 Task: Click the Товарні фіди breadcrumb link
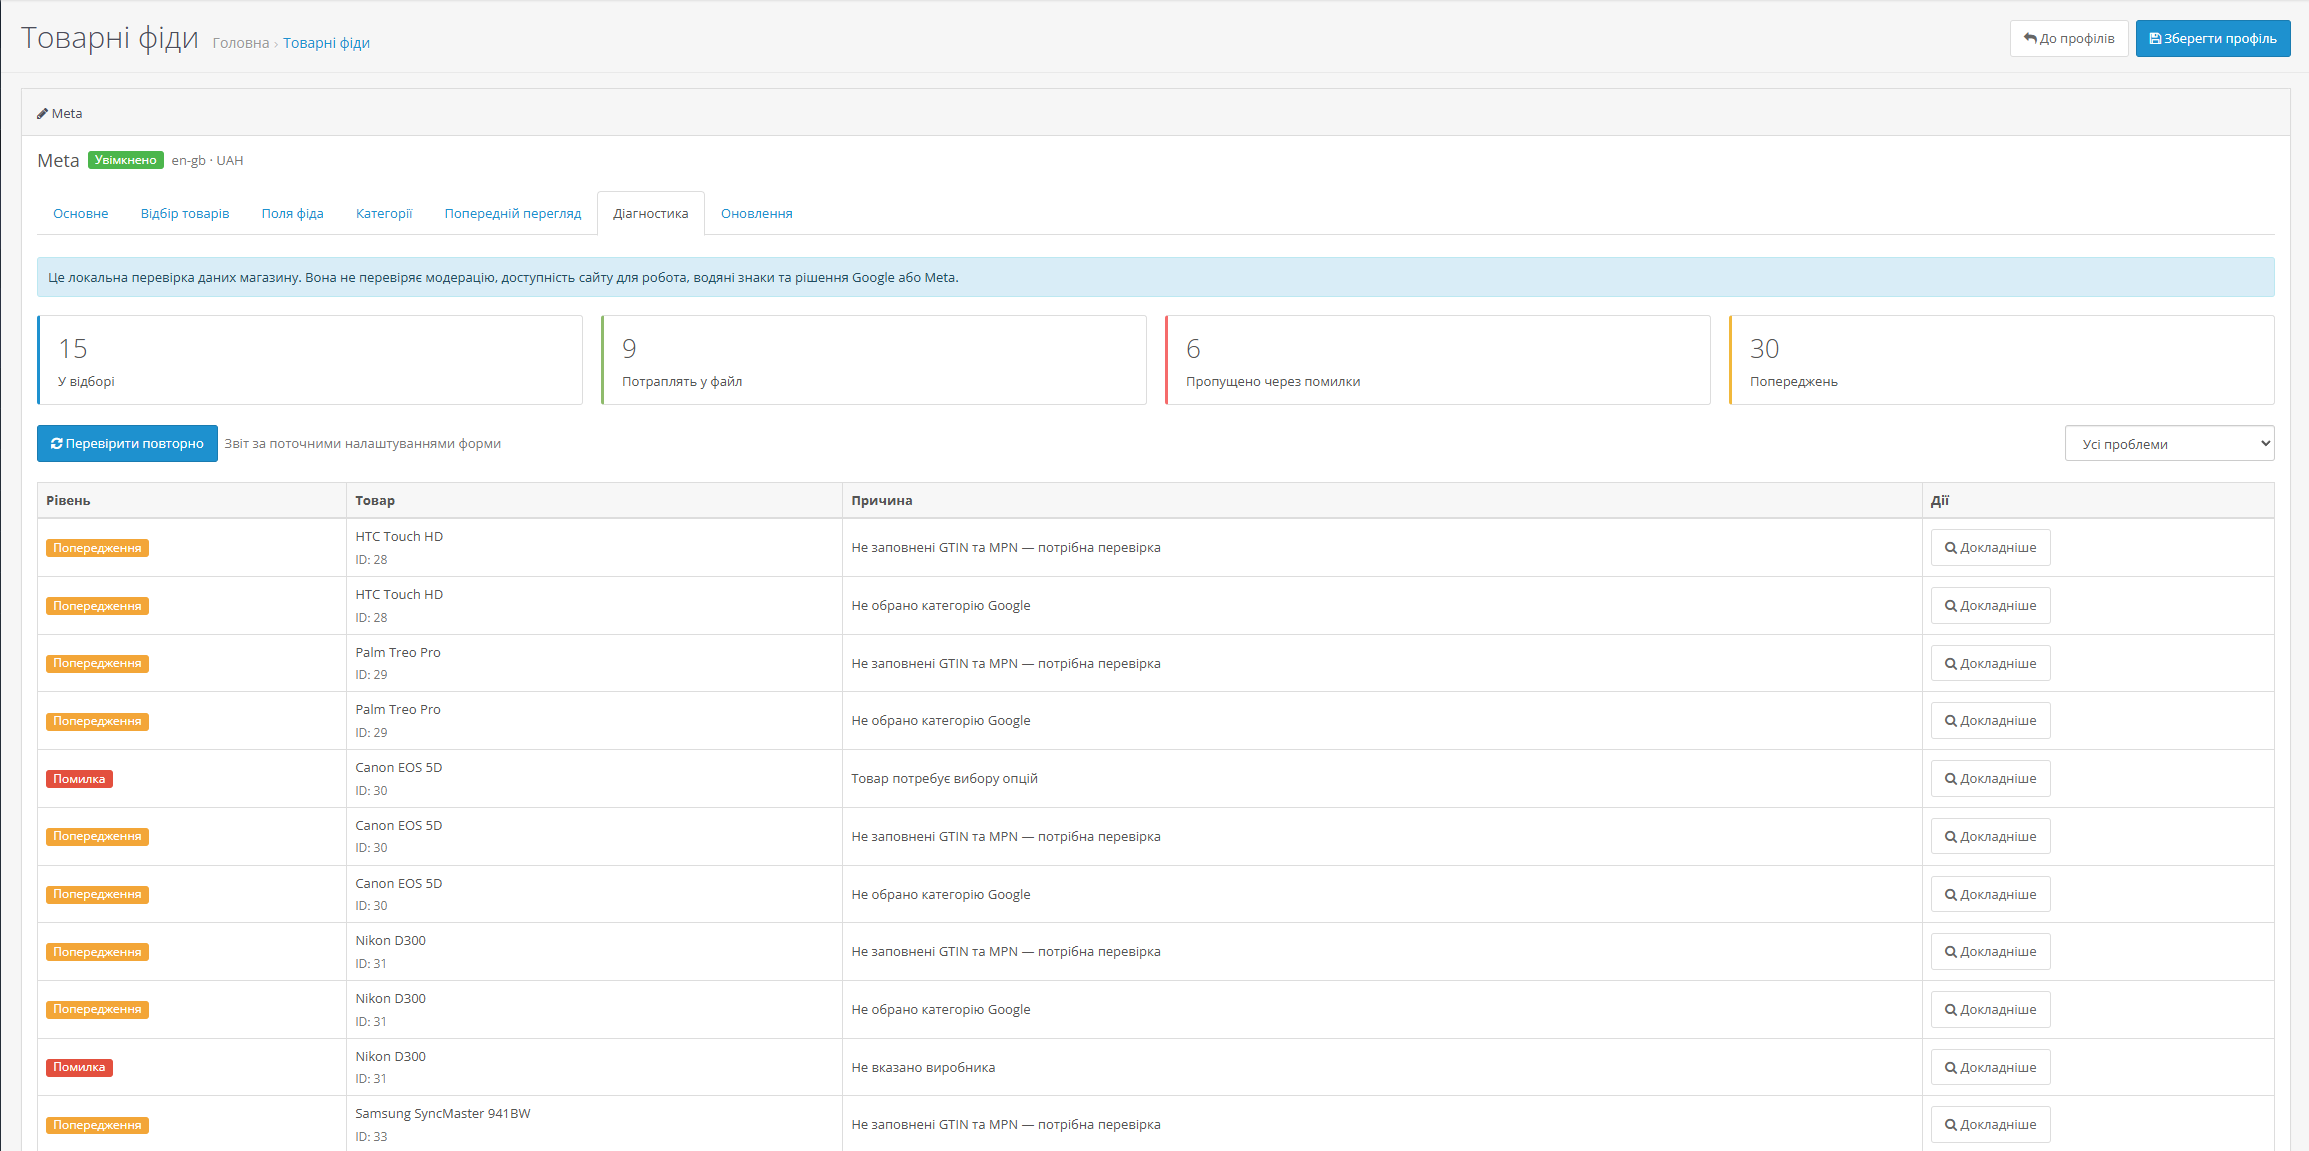point(326,43)
